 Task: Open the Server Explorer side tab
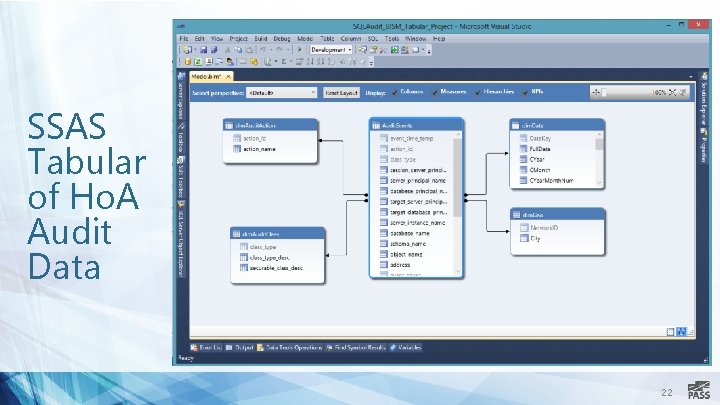[x=181, y=96]
